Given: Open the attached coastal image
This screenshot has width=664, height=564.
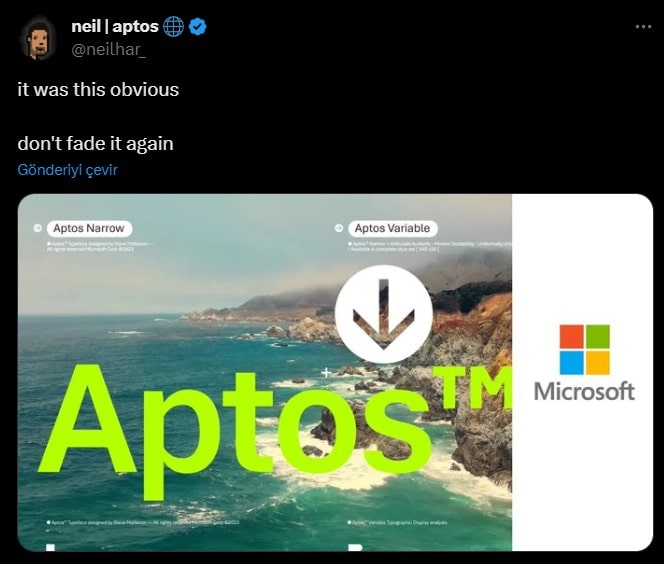Looking at the screenshot, I should [x=335, y=373].
